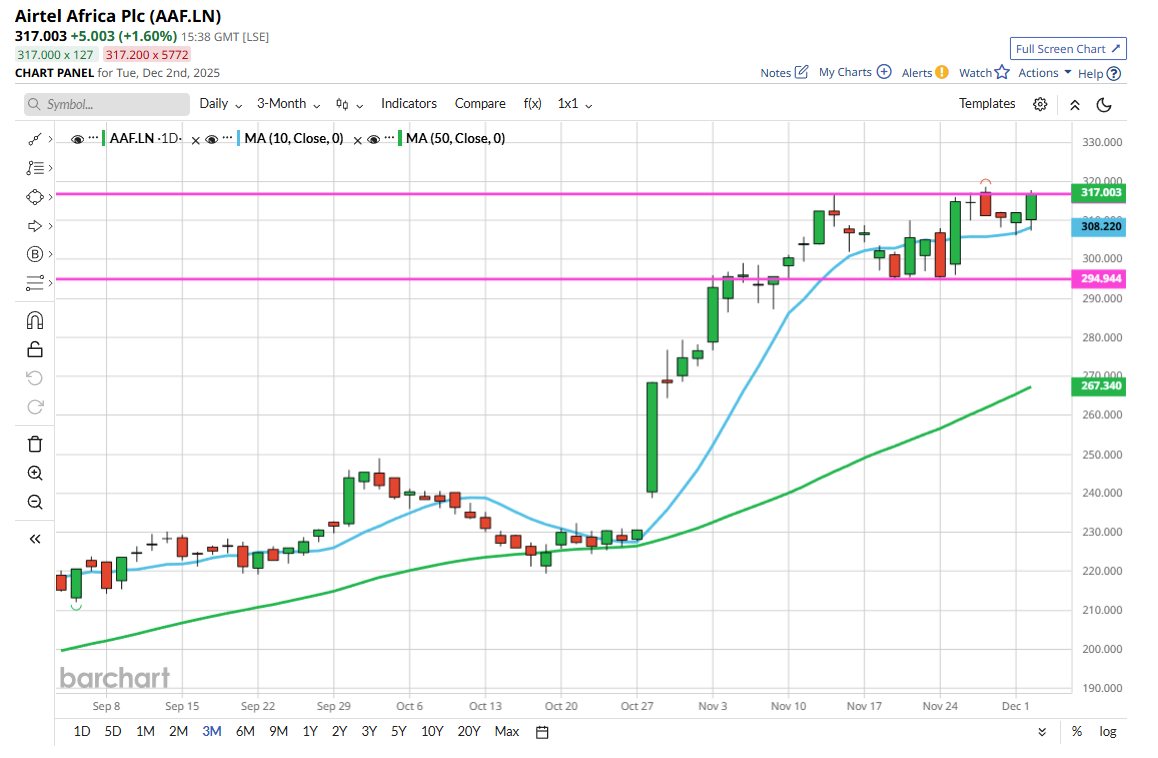Zoom out using the minus magnifier
The image size is (1158, 758).
coord(35,502)
